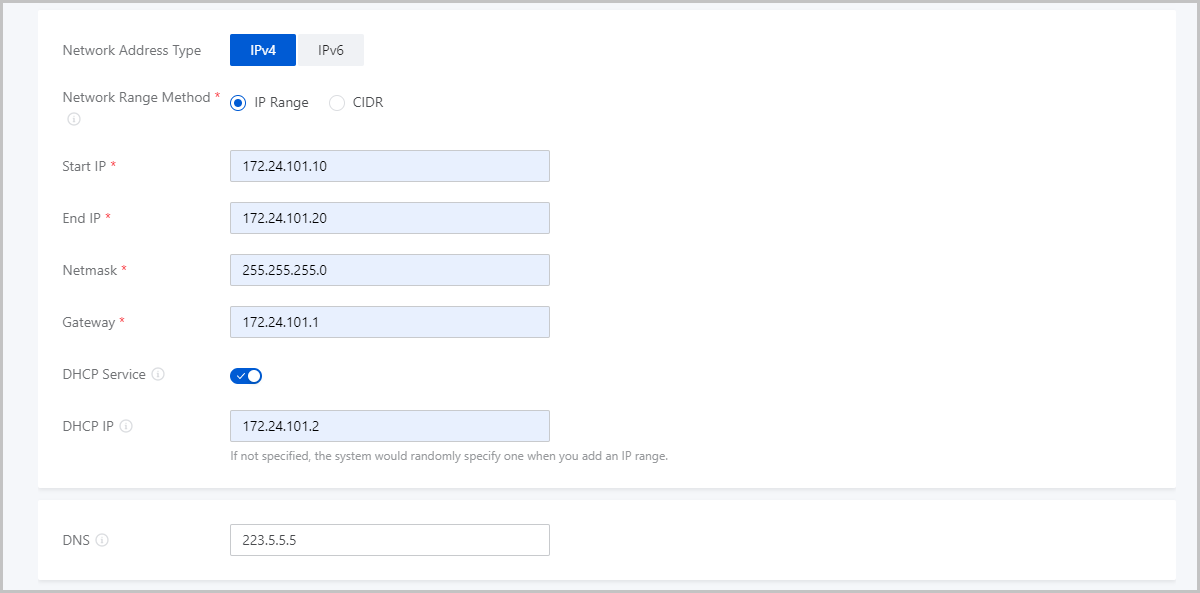Click into the End IP field
1200x593 pixels.
pos(390,218)
